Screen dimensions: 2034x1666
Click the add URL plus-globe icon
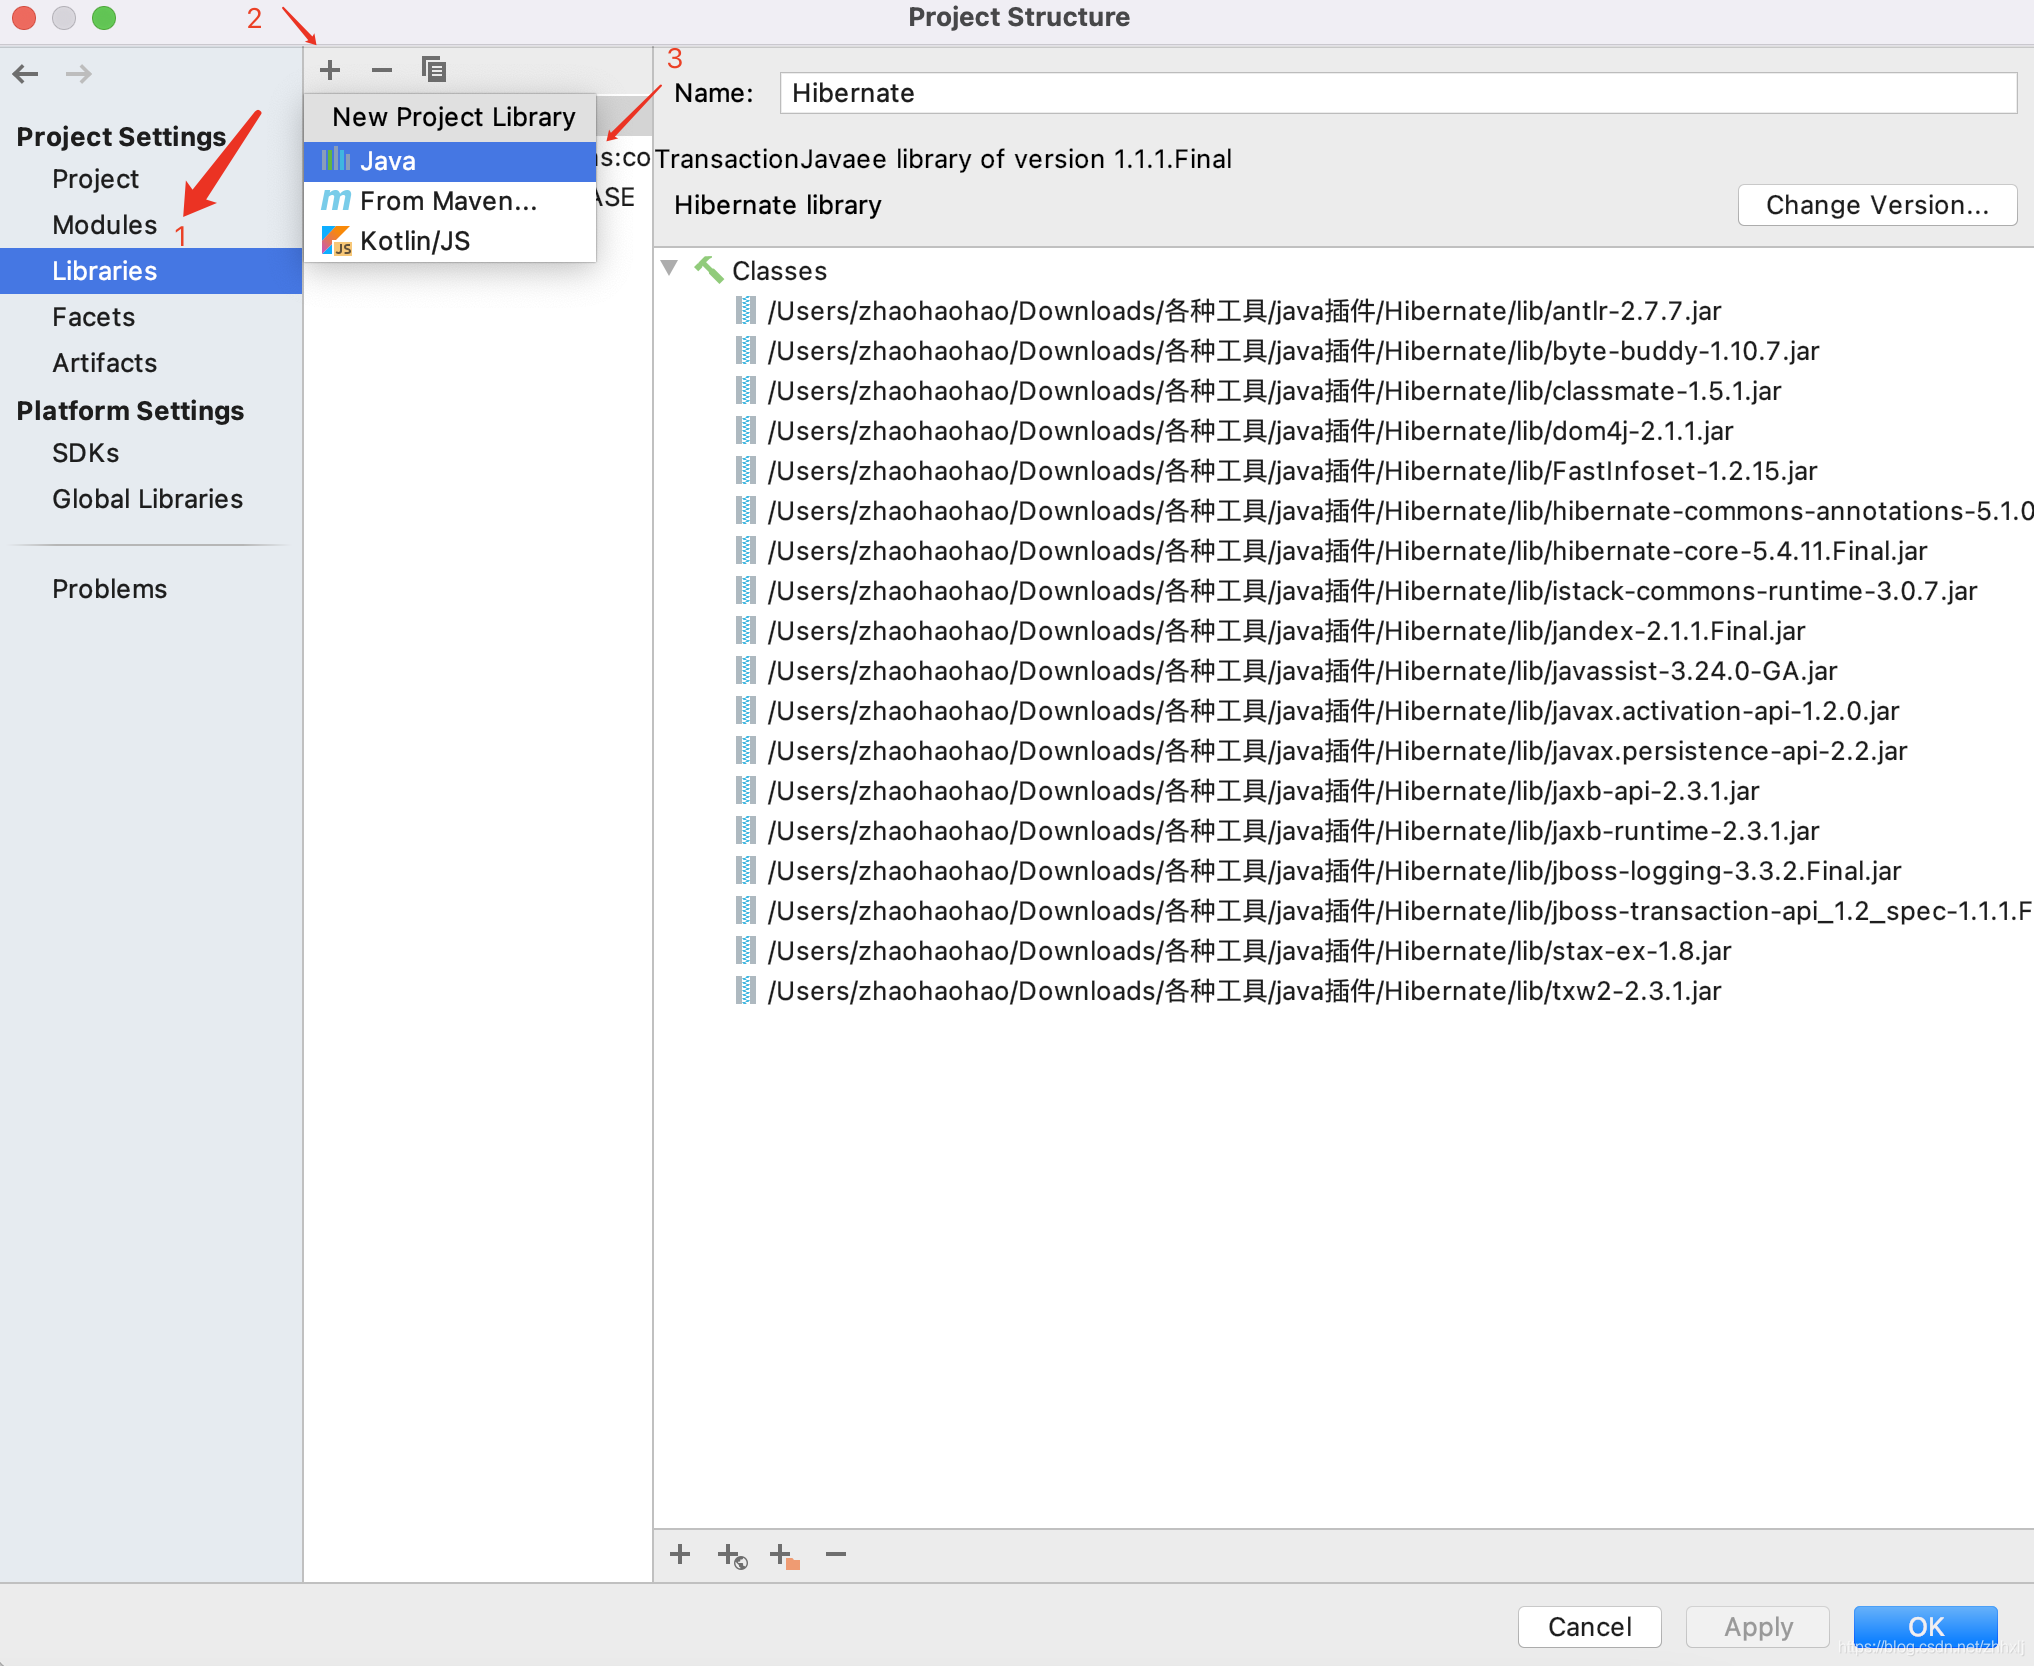[x=732, y=1556]
